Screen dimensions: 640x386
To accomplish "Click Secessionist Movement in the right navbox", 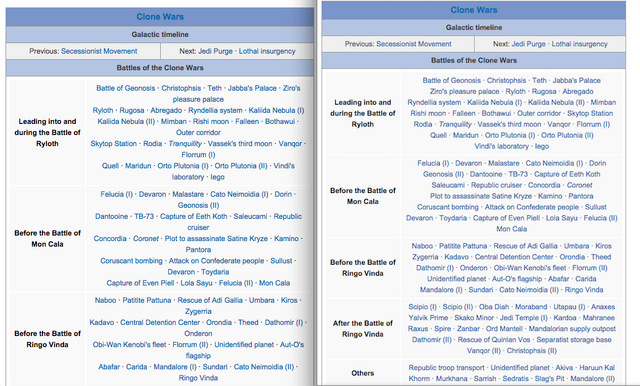I will point(414,44).
